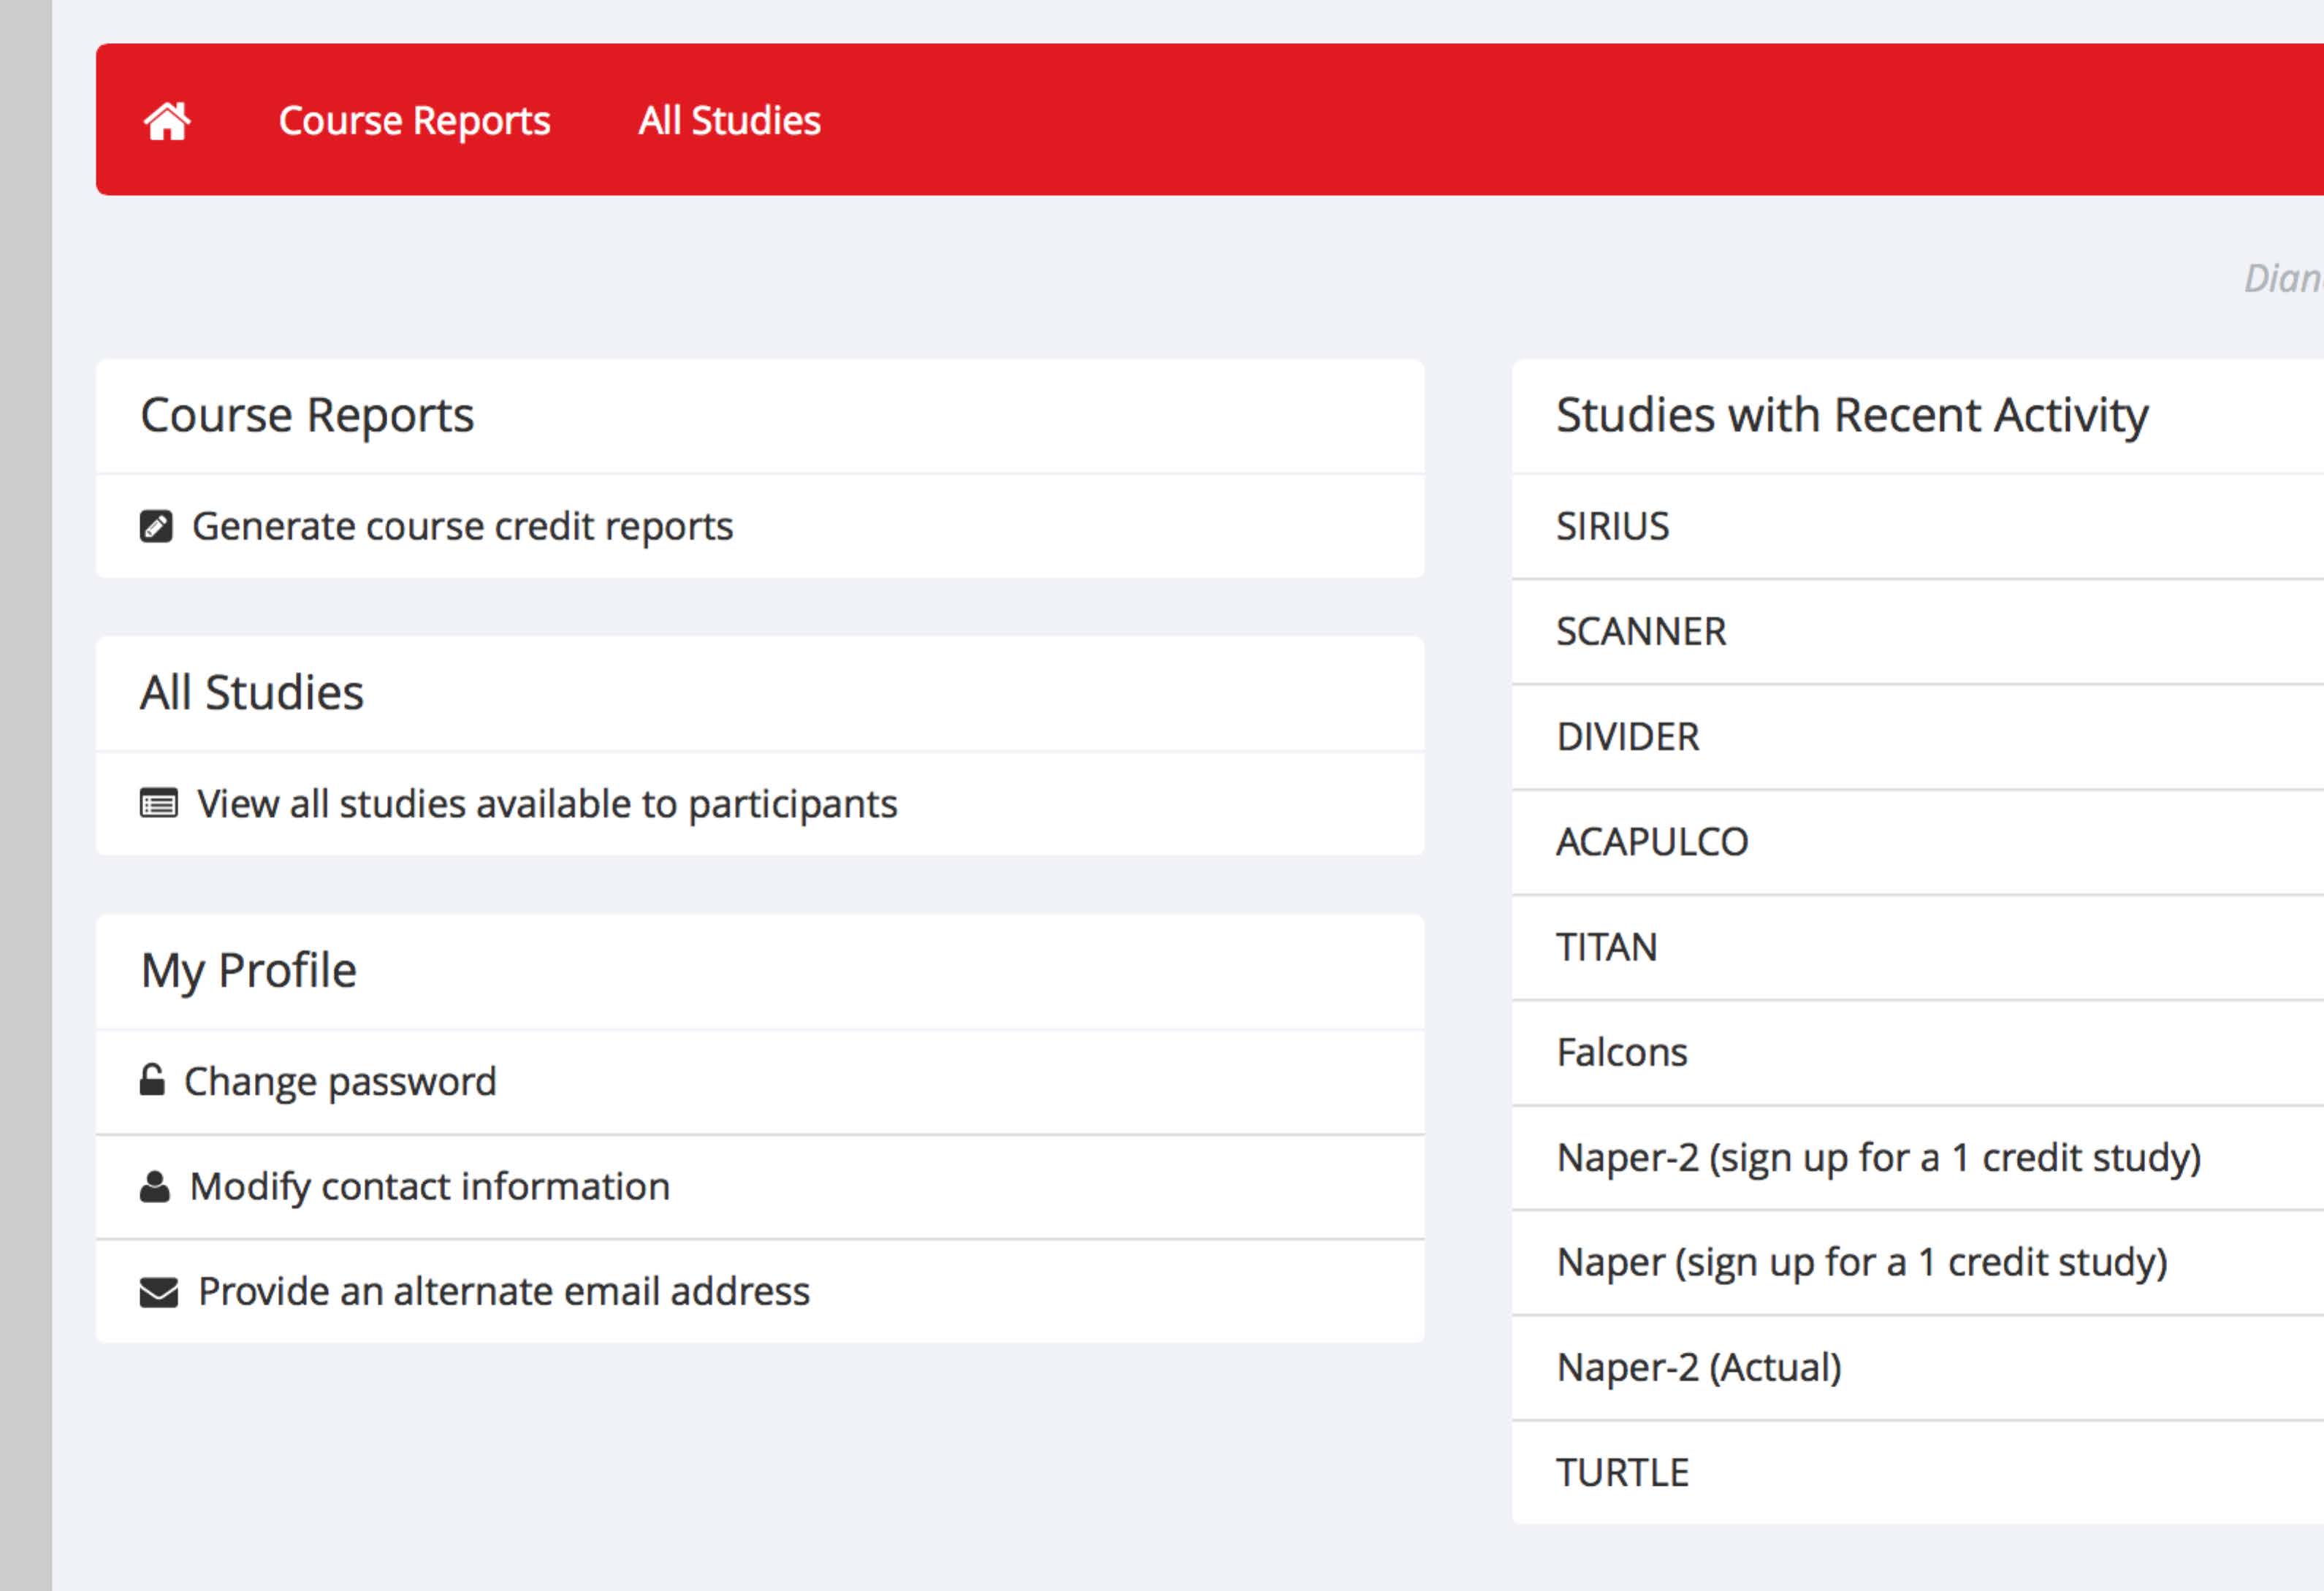Image resolution: width=2324 pixels, height=1591 pixels.
Task: Select the TURTLE study row
Action: coord(1622,1472)
